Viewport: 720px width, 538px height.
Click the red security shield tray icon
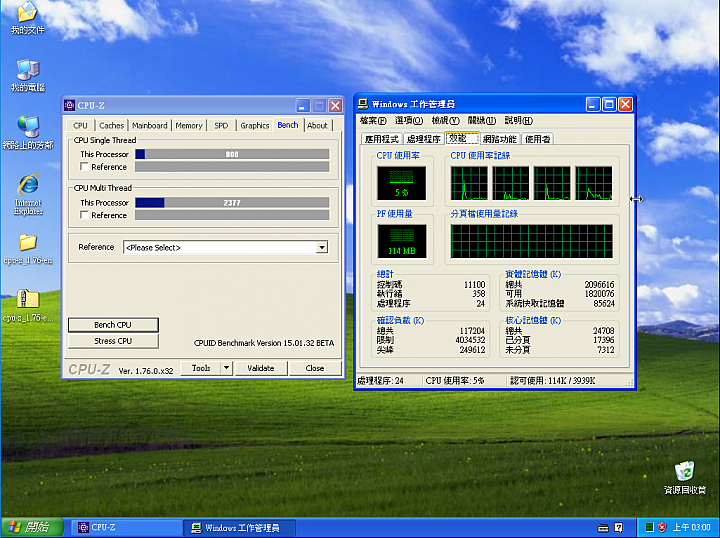pyautogui.click(x=662, y=527)
